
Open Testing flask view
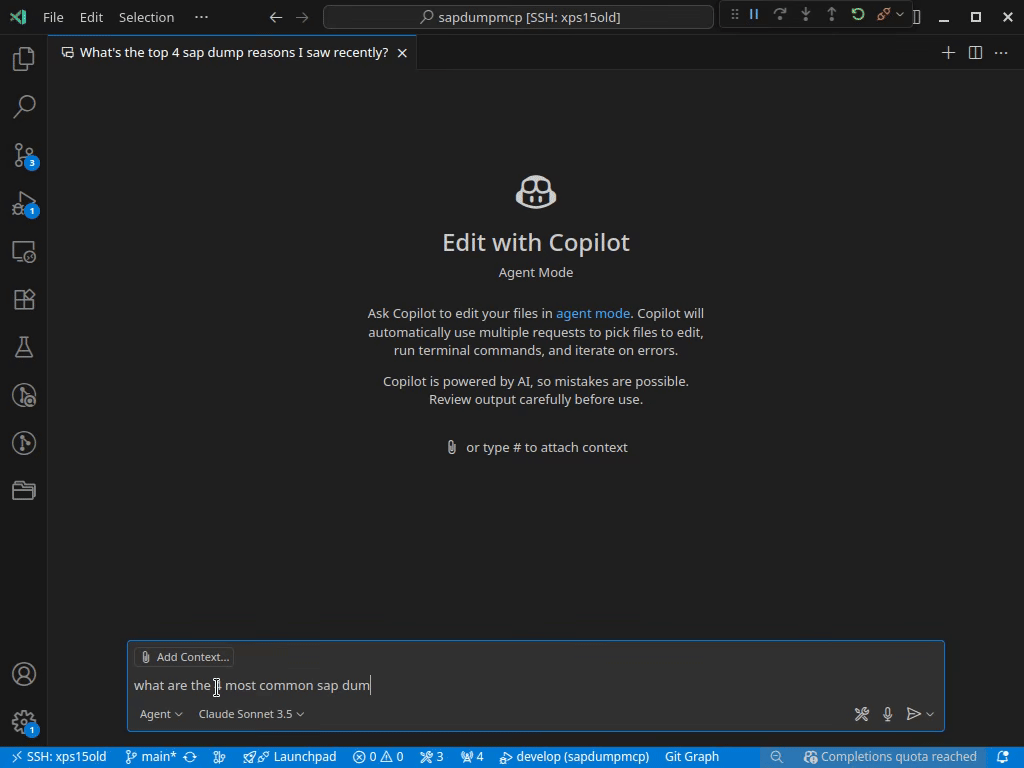point(24,347)
